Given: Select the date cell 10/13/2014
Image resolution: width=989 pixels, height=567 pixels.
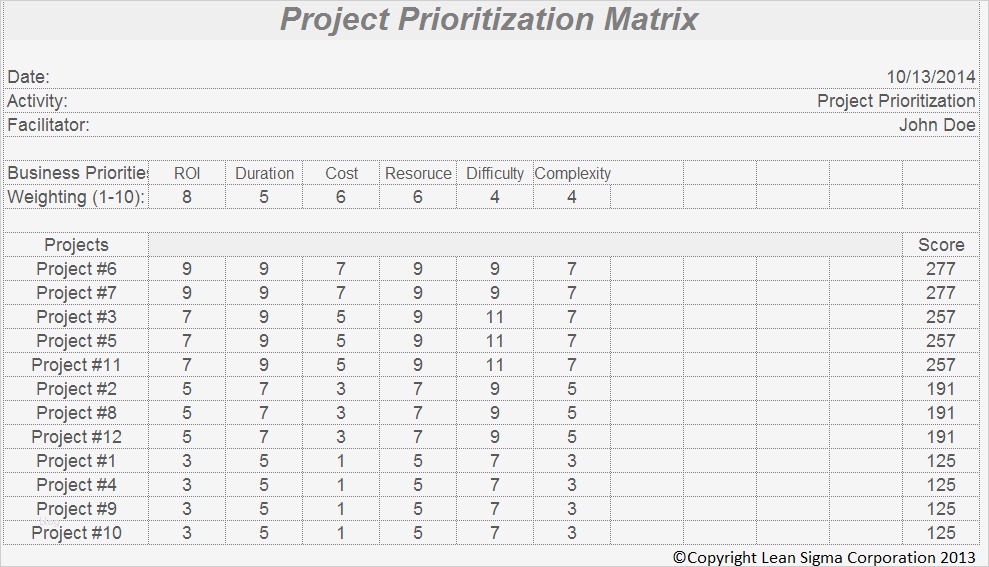Looking at the screenshot, I should coord(930,77).
